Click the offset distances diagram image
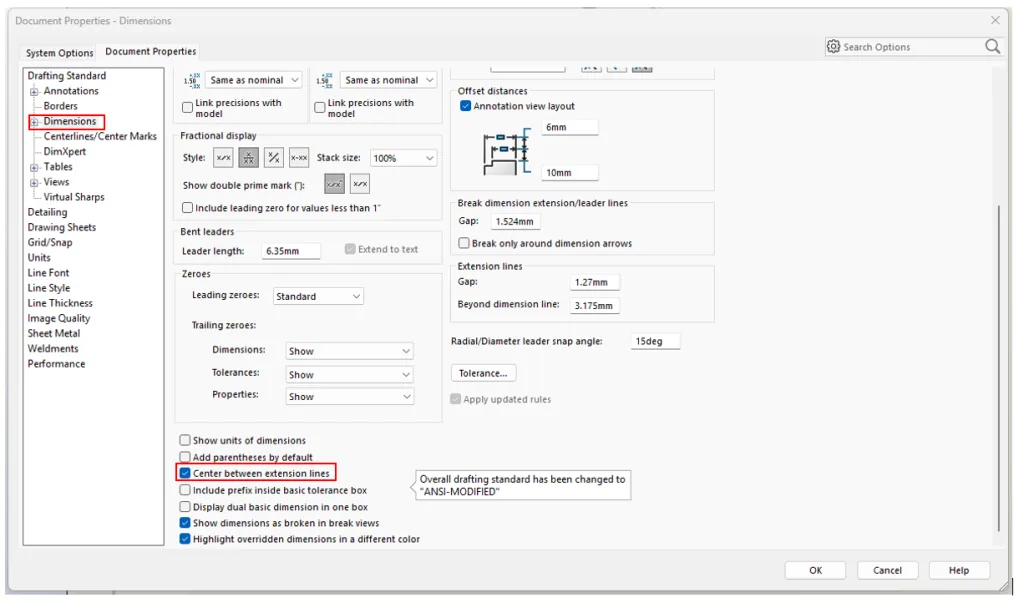This screenshot has width=1024, height=603. [507, 152]
